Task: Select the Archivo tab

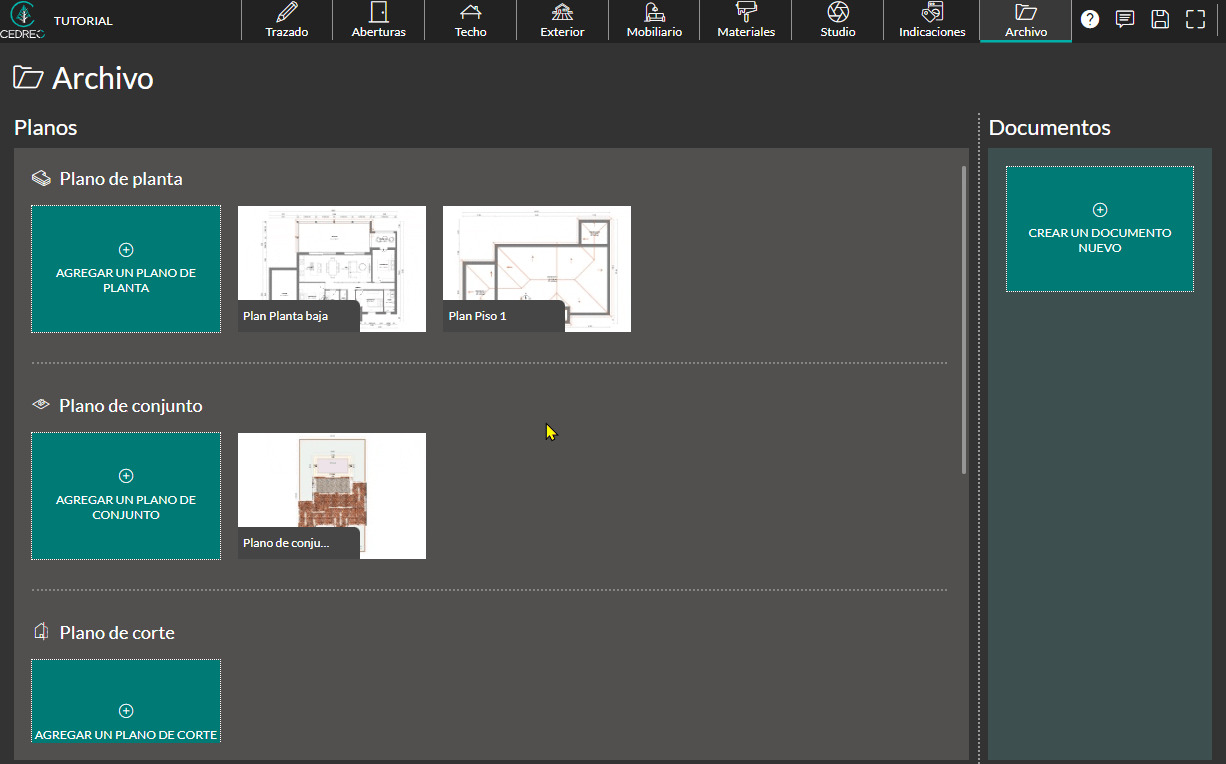Action: coord(1026,21)
